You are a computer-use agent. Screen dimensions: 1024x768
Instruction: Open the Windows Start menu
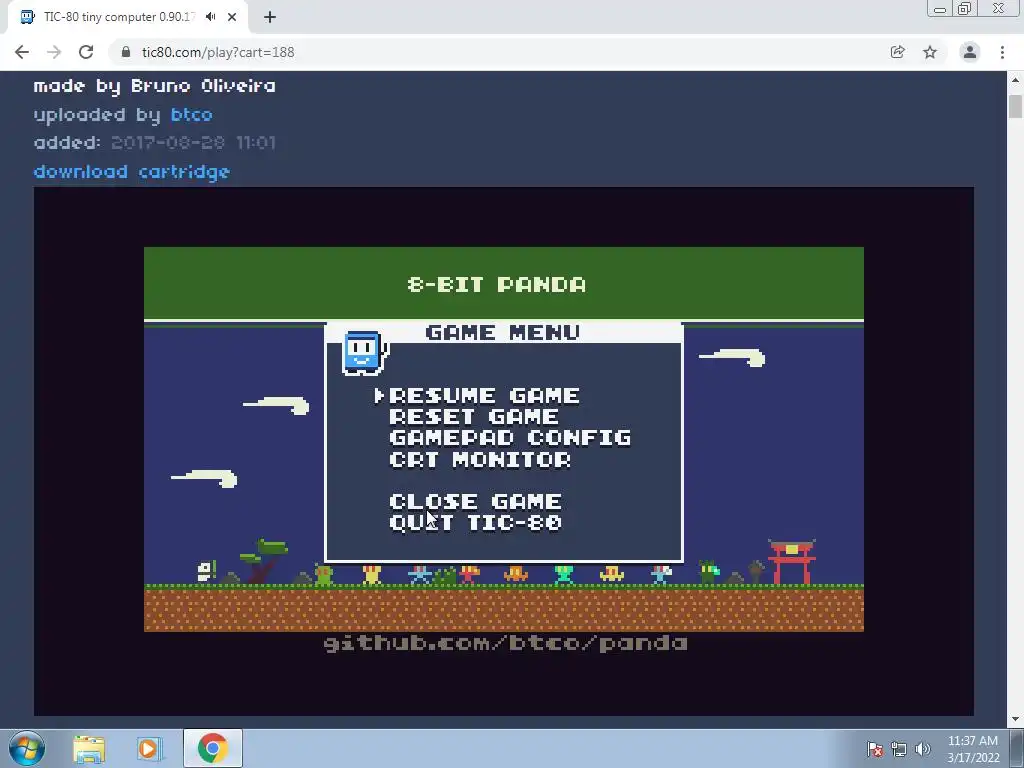click(27, 748)
